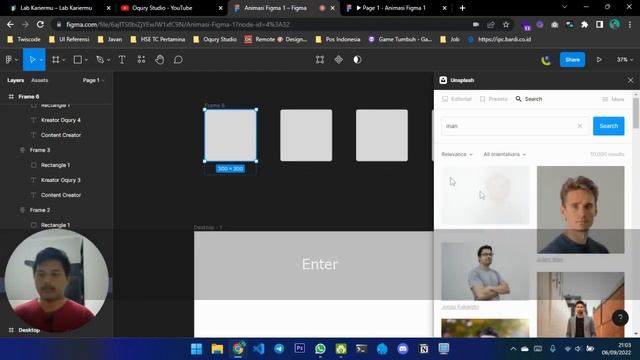Image resolution: width=640 pixels, height=360 pixels.
Task: Clear the Unsplash search field
Action: 580,126
